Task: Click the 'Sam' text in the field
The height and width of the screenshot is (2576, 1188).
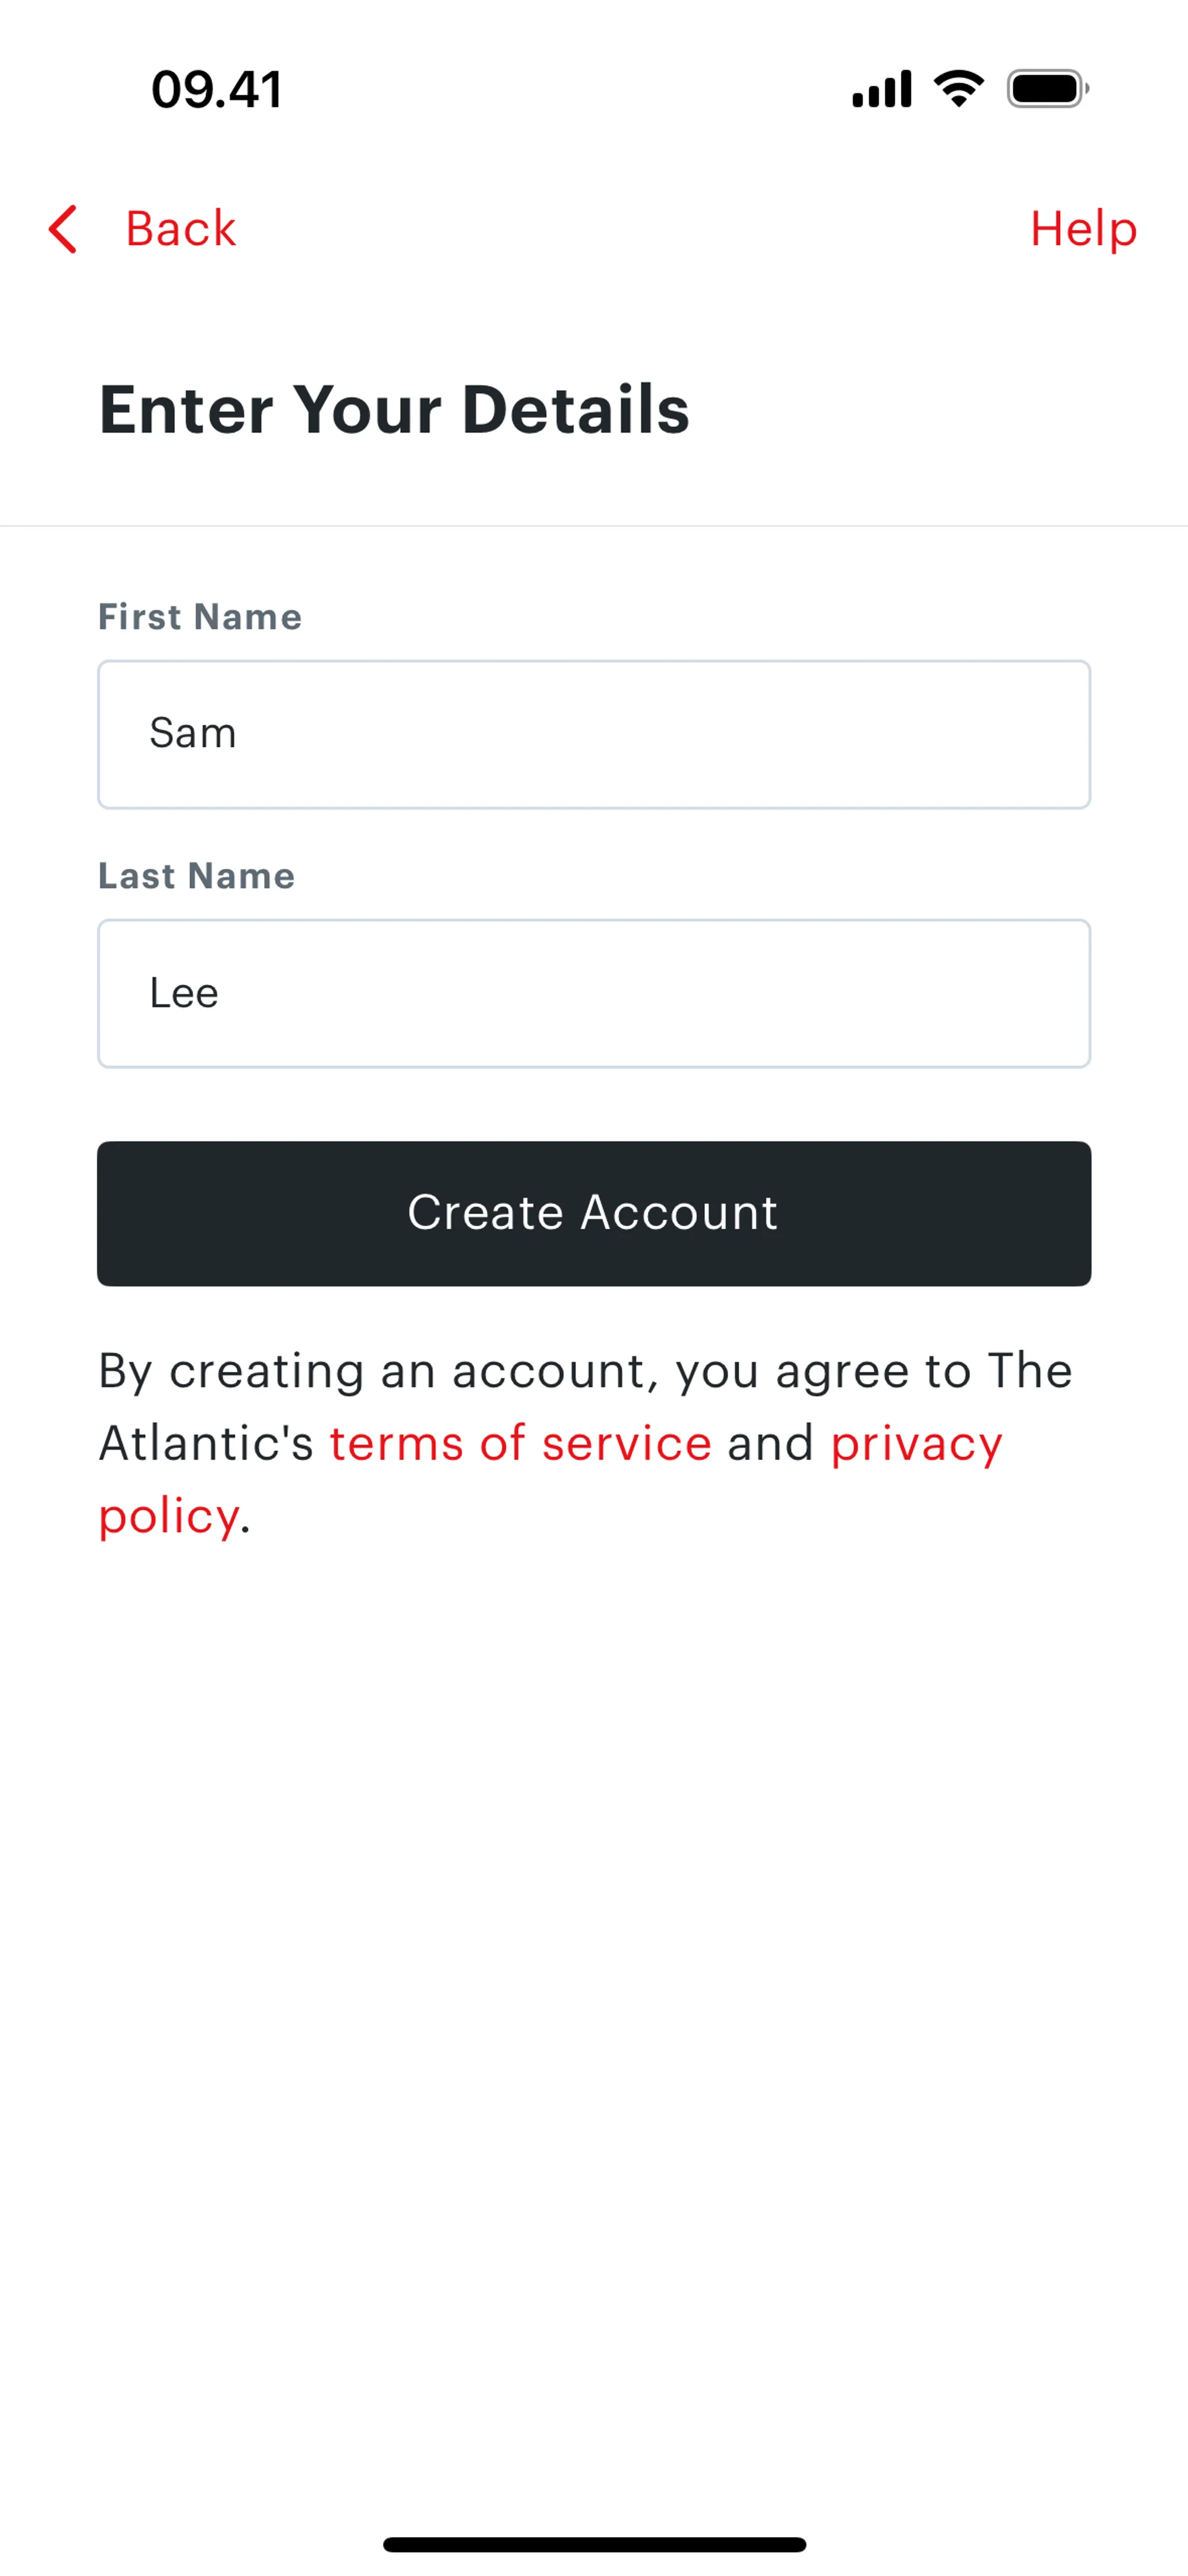Action: (193, 733)
